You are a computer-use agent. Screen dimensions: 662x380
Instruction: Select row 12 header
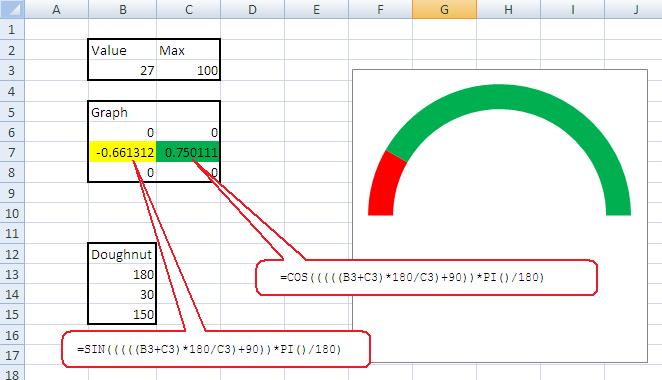[12, 254]
